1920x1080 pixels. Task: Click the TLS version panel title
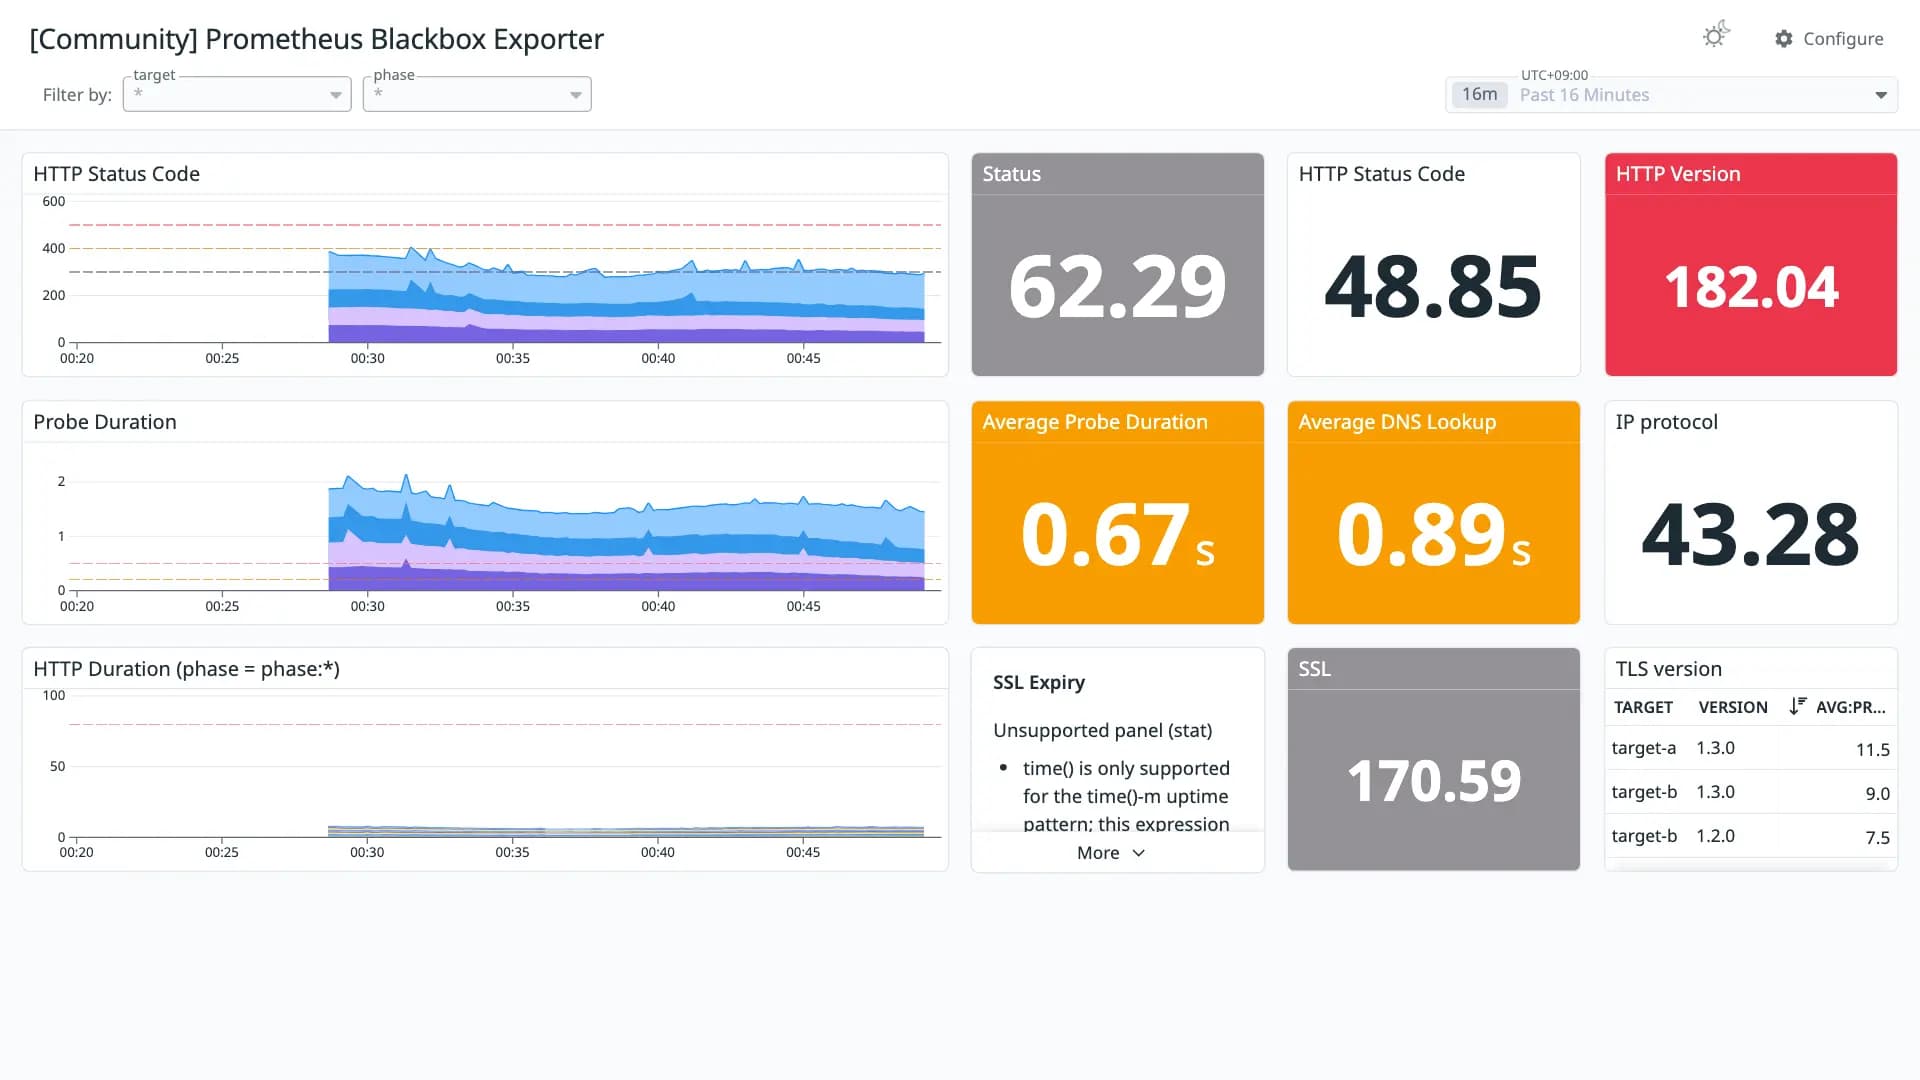[1668, 669]
